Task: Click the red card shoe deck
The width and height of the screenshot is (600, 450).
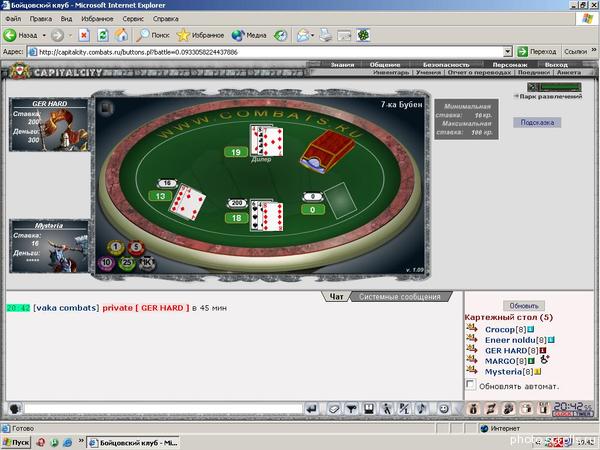Action: [327, 151]
